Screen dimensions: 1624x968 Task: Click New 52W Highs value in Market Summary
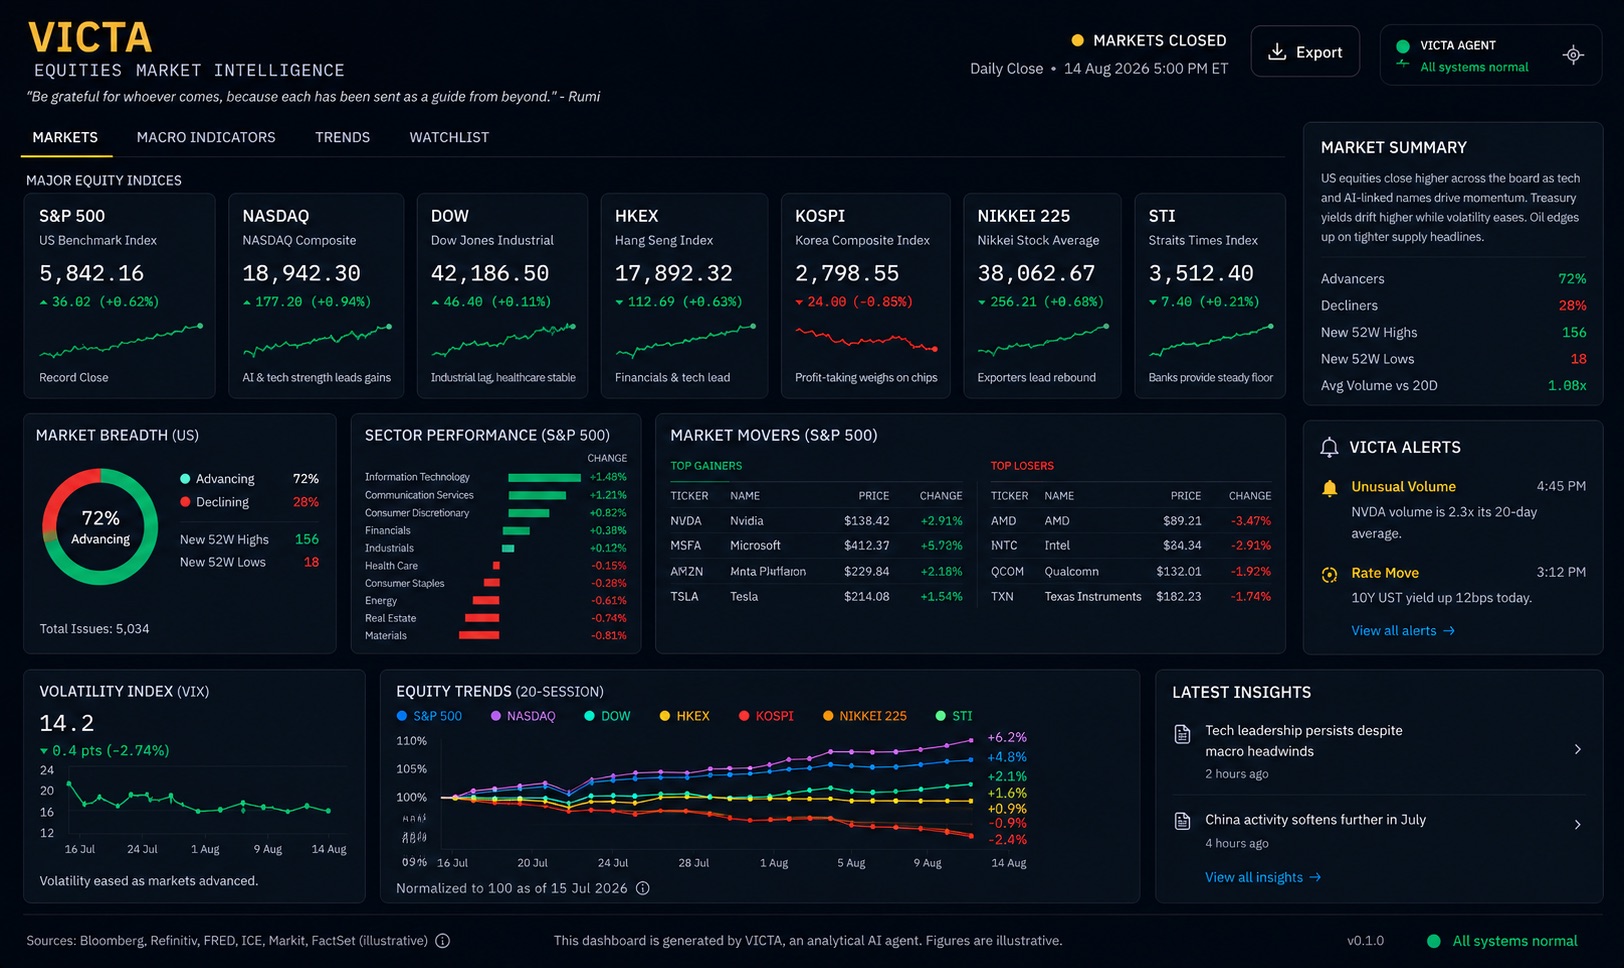(1574, 332)
